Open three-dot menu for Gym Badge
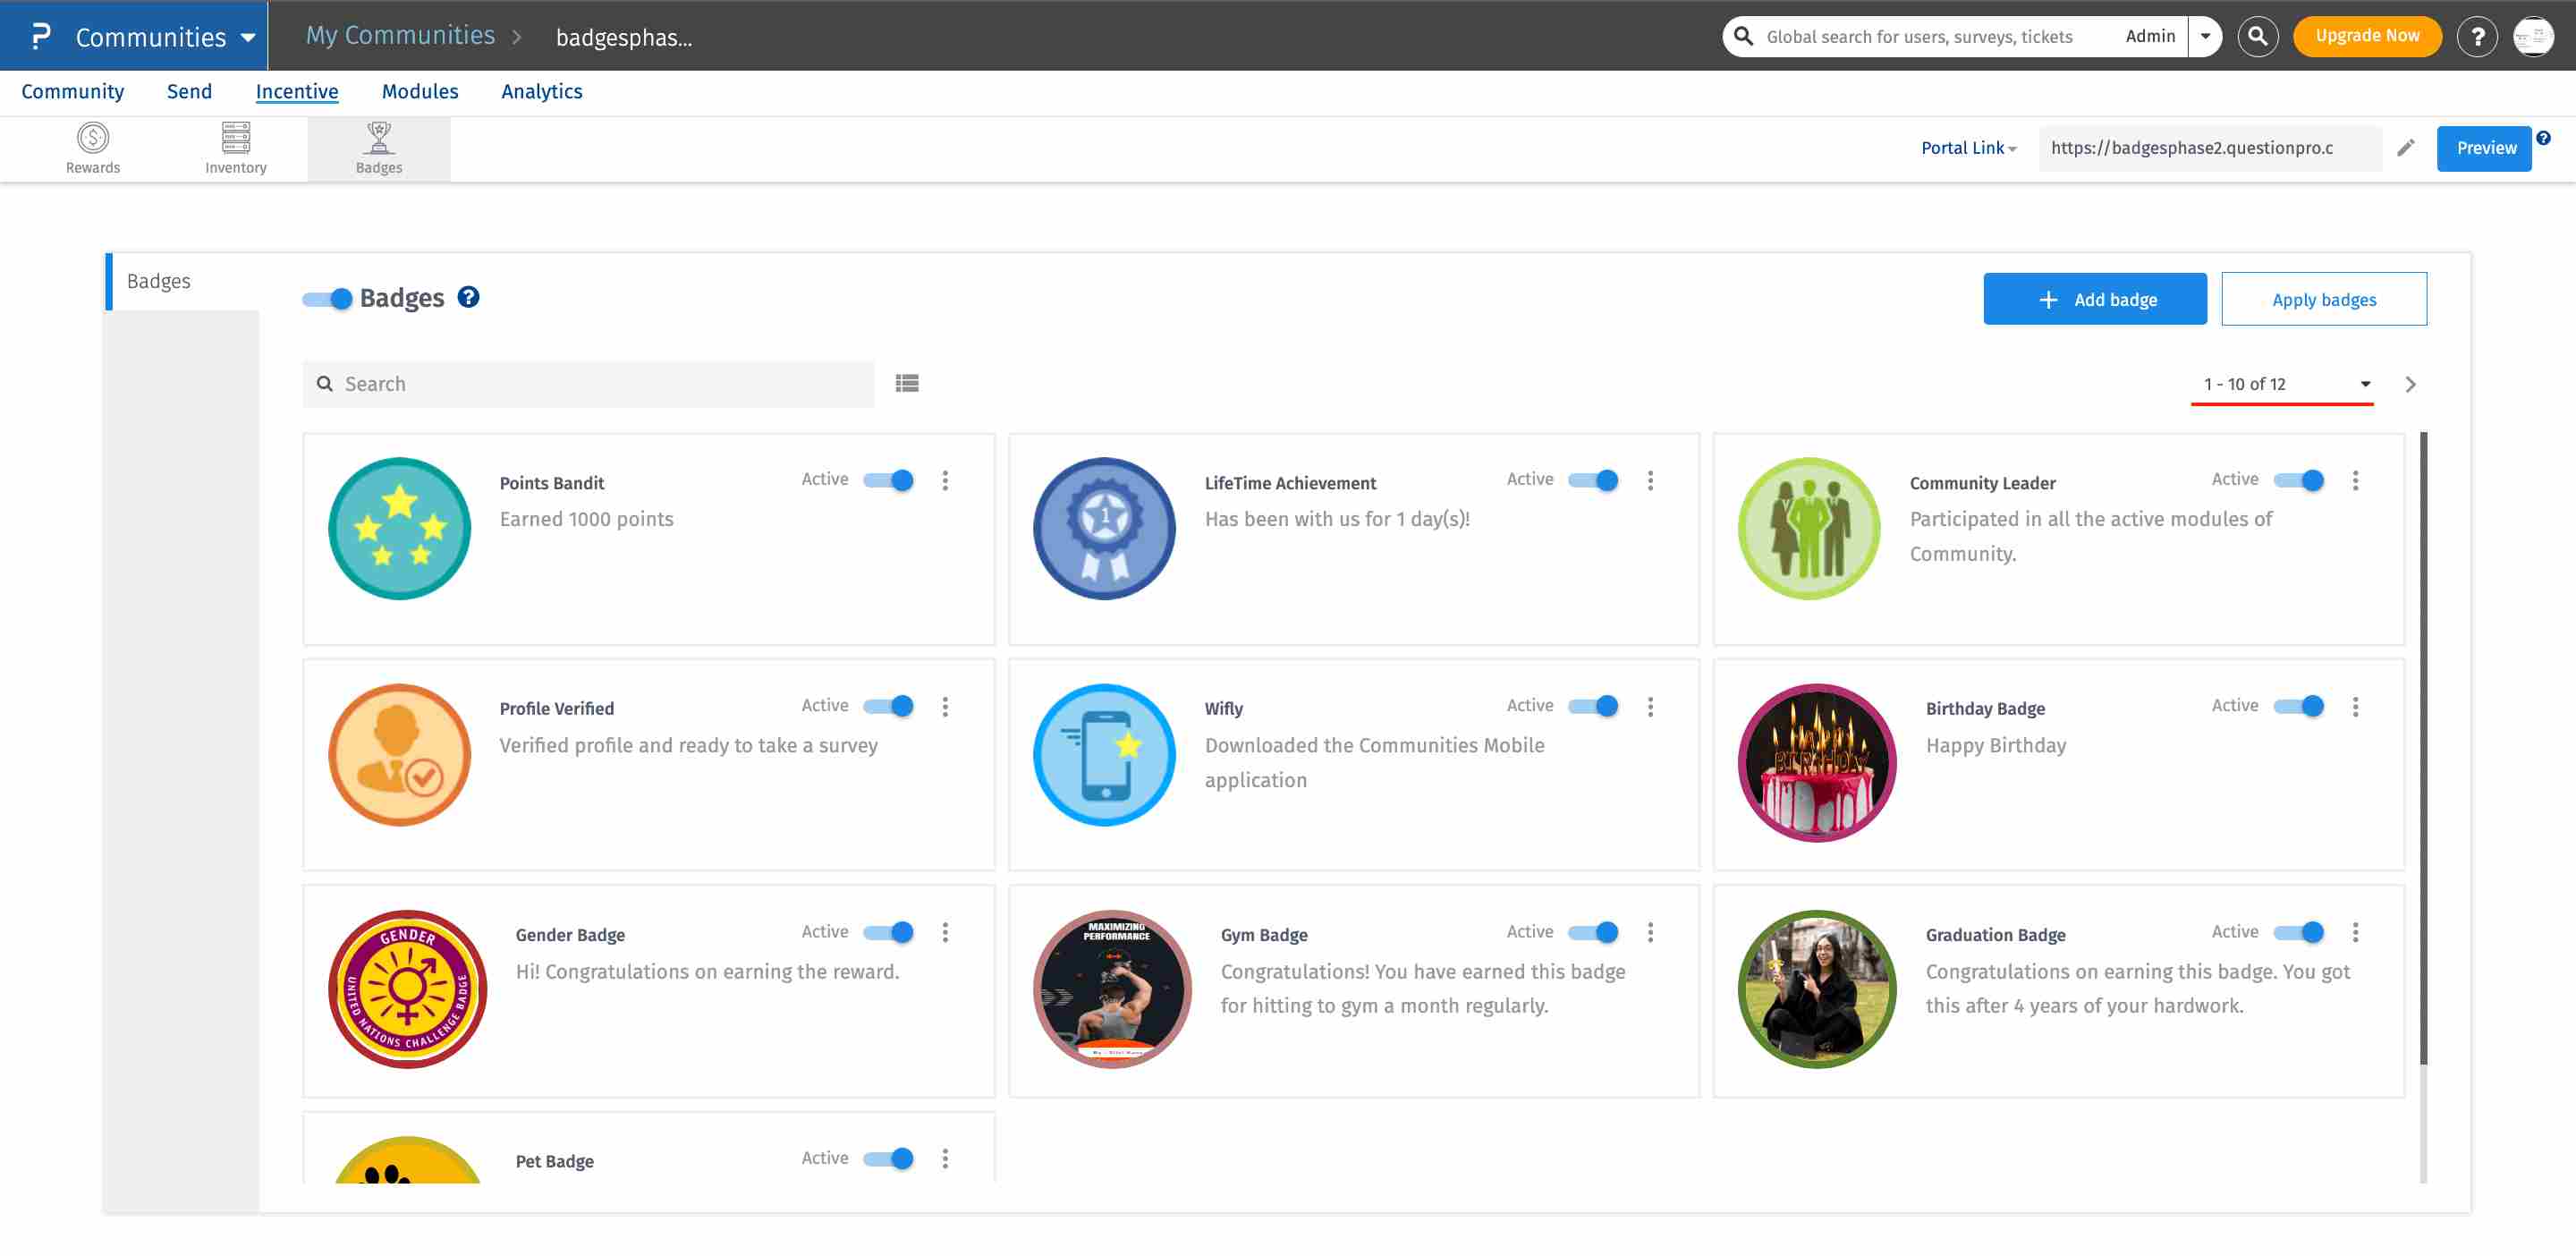Viewport: 2576px width, 1256px height. 1649,933
